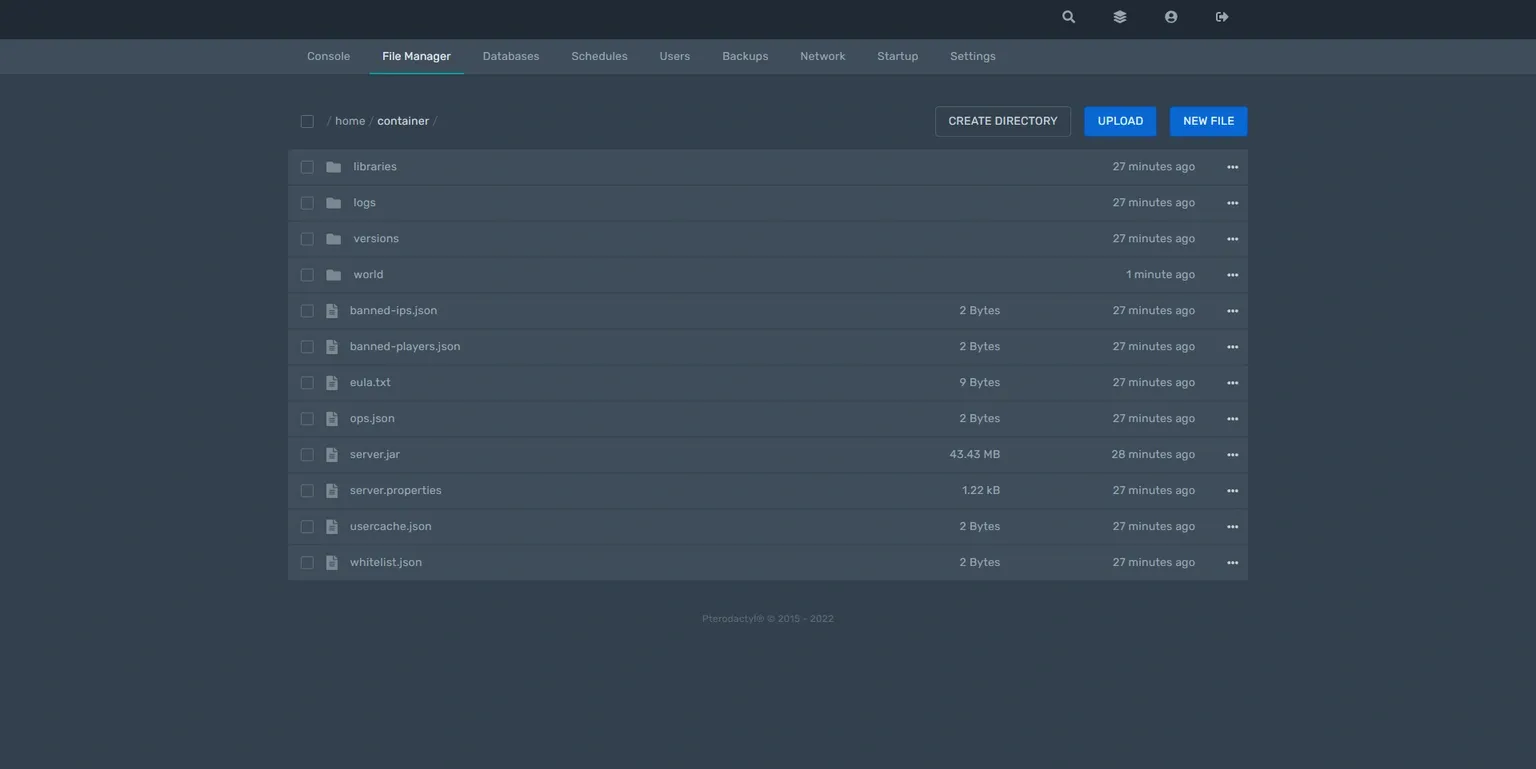1536x769 pixels.
Task: Click the server.jar file icon
Action: point(332,455)
